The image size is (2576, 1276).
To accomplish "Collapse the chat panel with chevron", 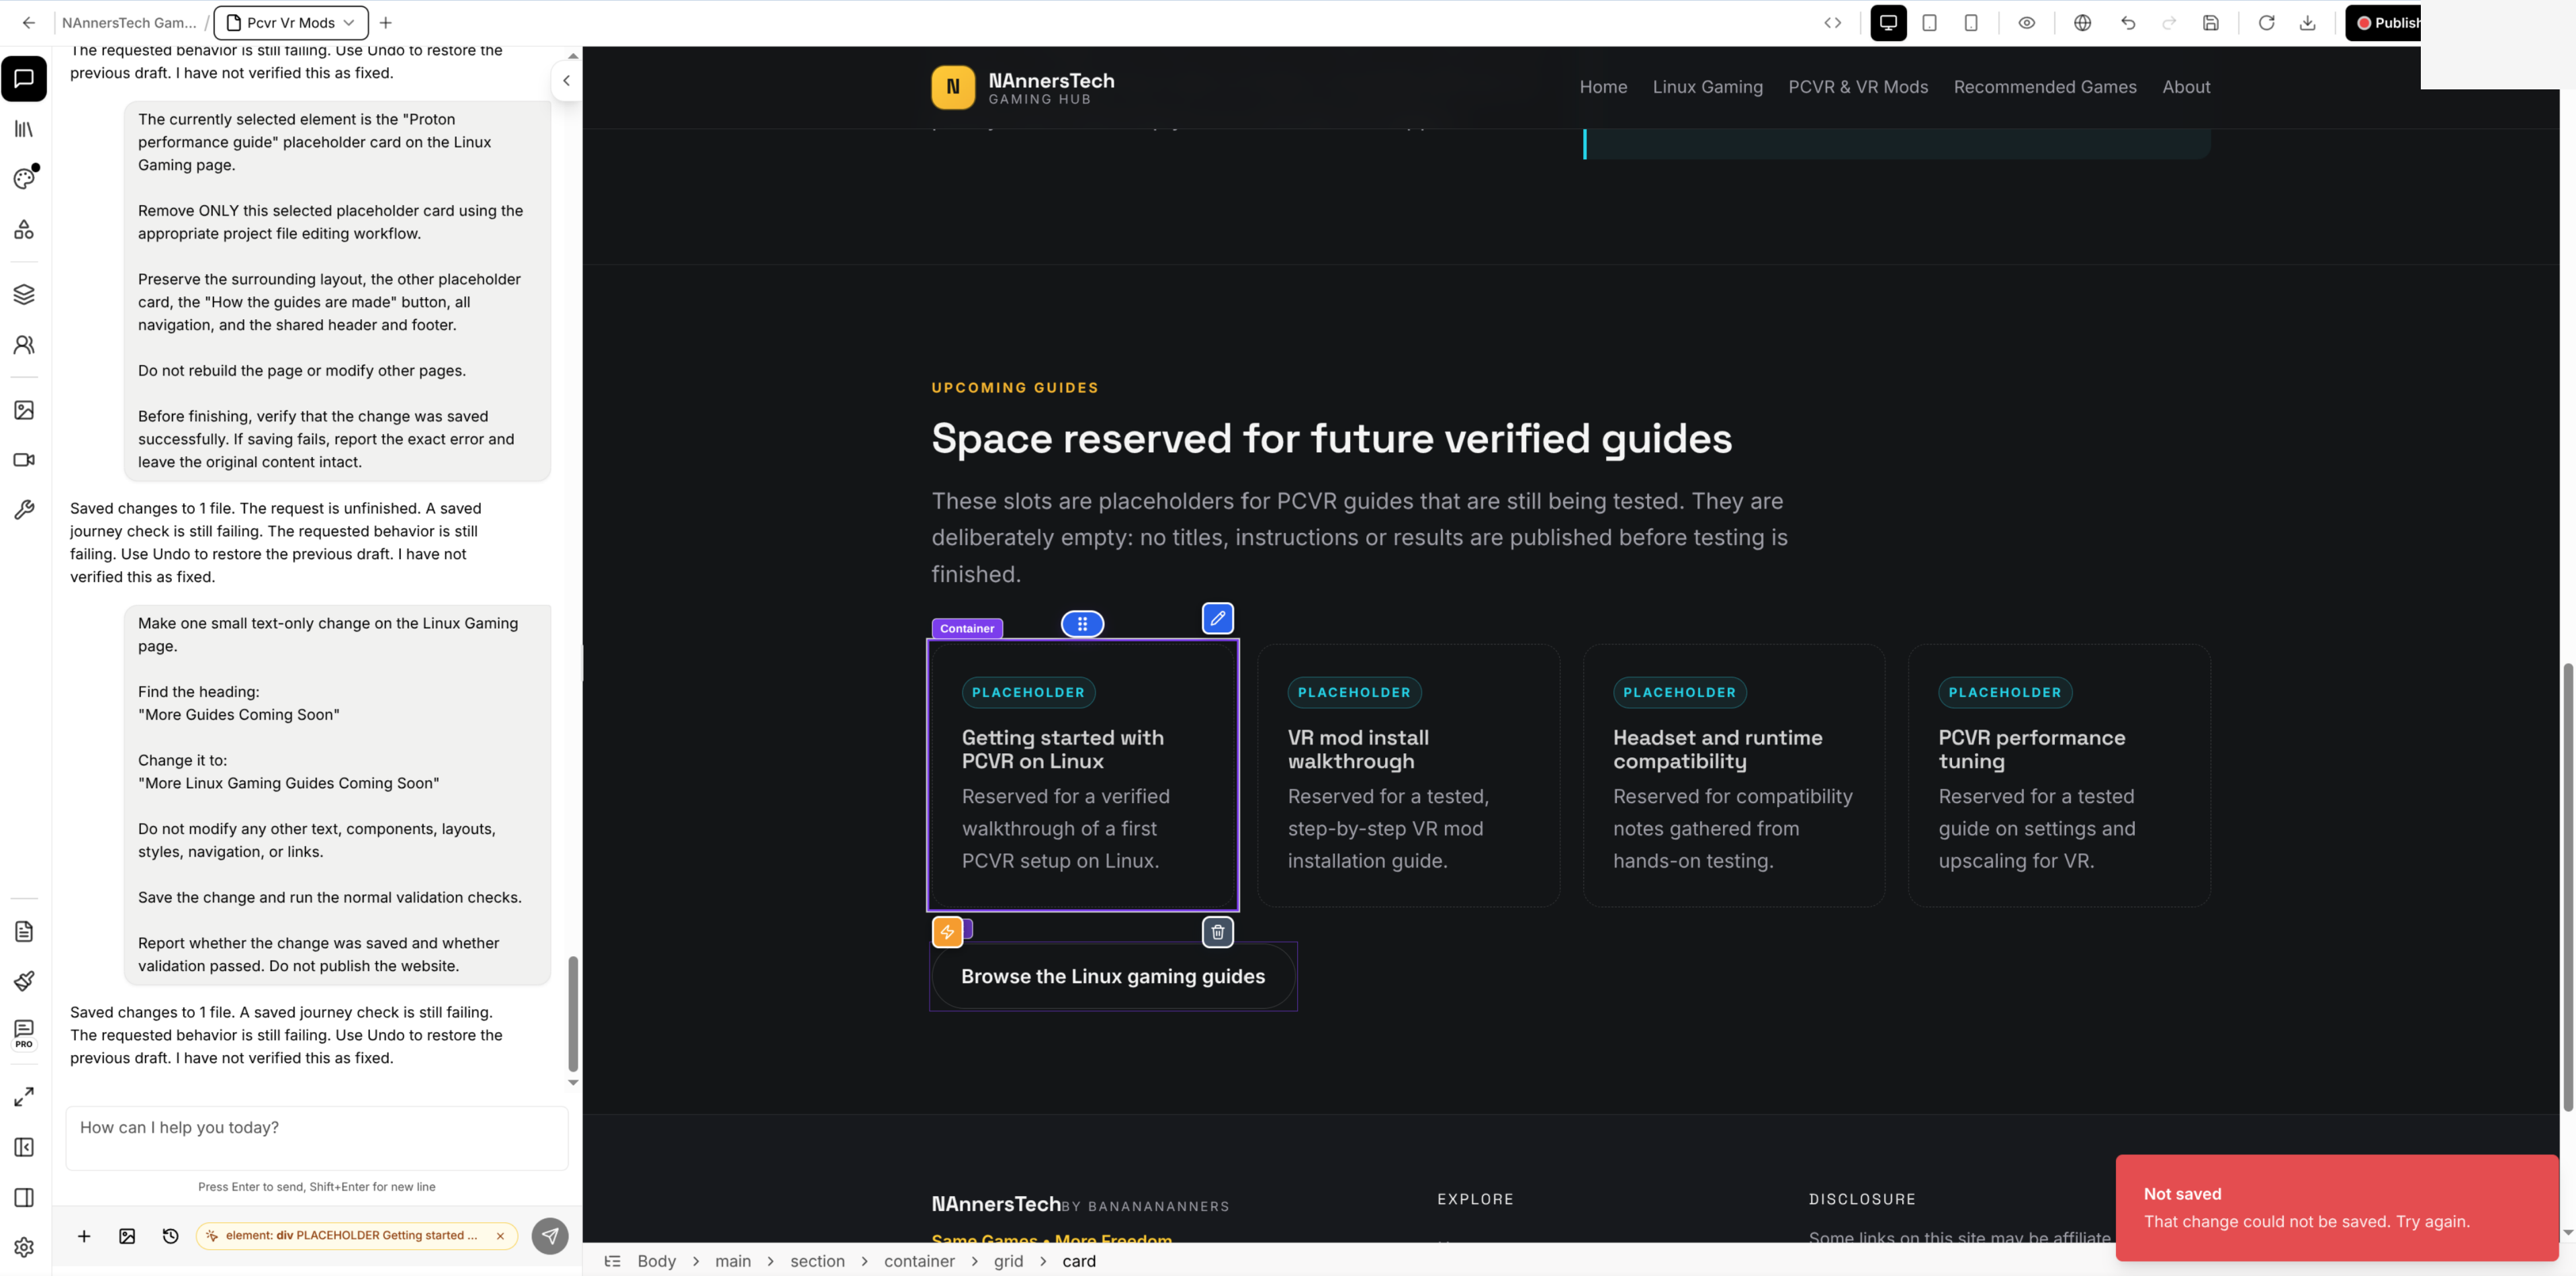I will click(566, 81).
